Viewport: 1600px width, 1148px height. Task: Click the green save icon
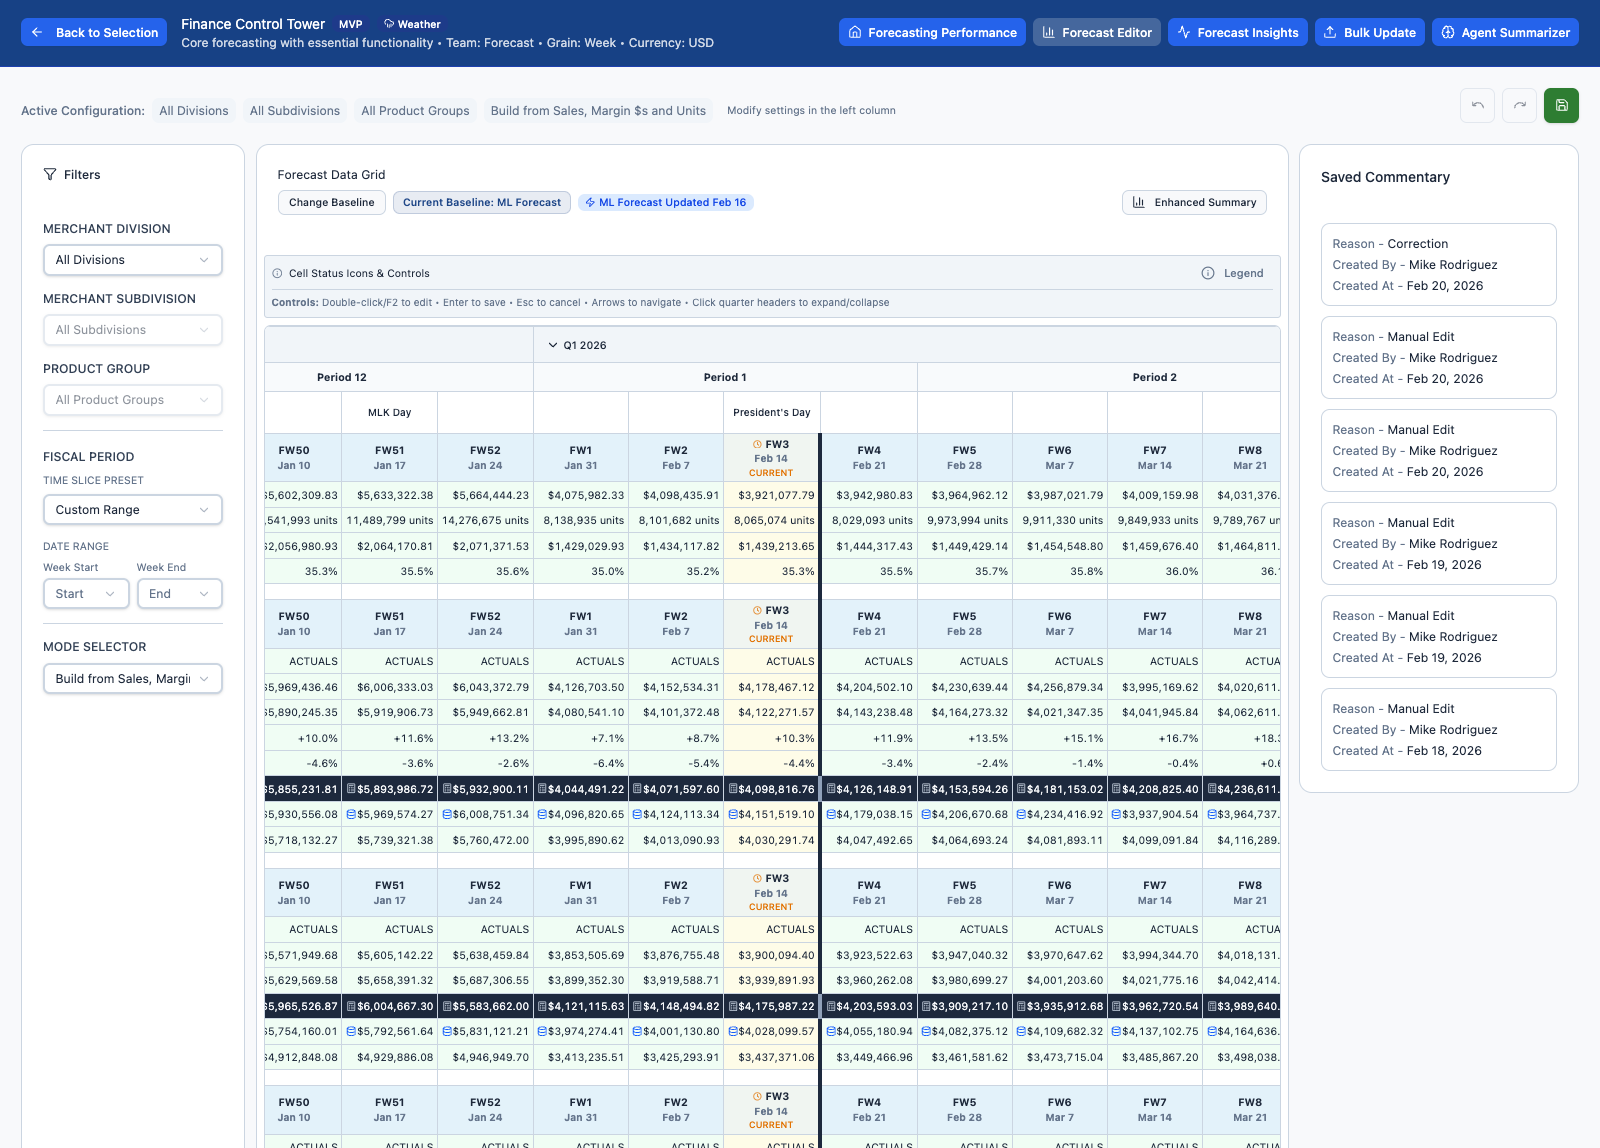(1561, 105)
